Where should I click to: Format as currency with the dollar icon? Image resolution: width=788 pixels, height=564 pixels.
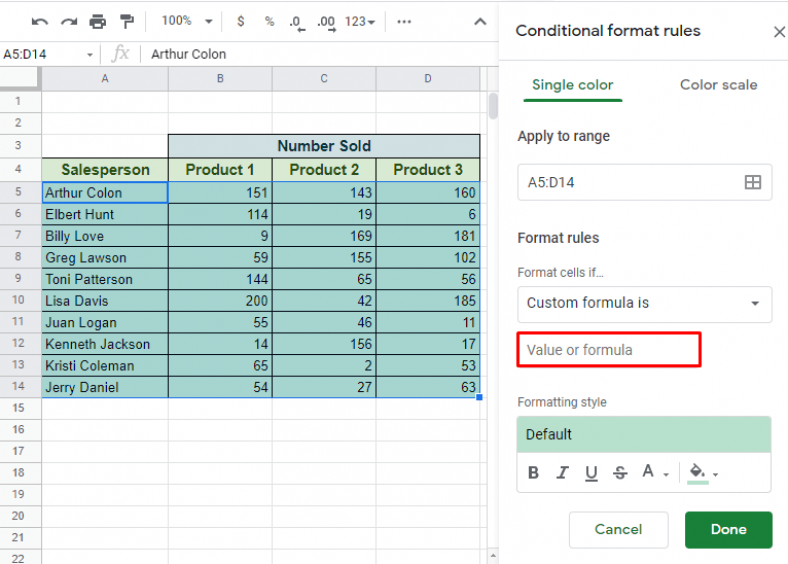point(240,21)
